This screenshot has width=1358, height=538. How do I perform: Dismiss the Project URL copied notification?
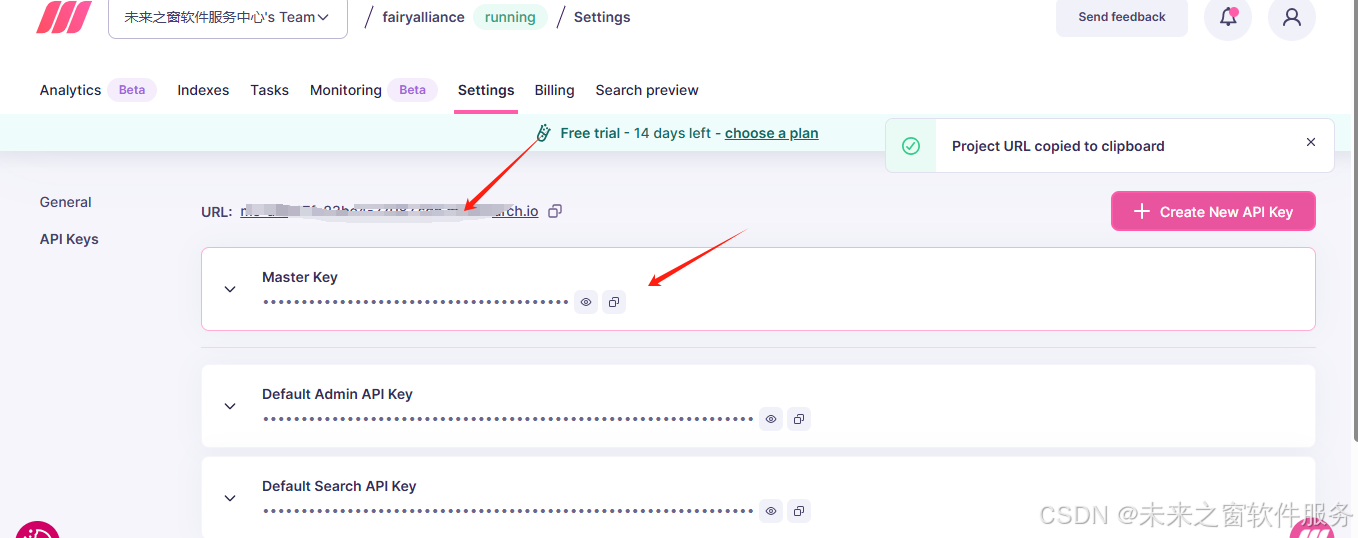tap(1311, 142)
